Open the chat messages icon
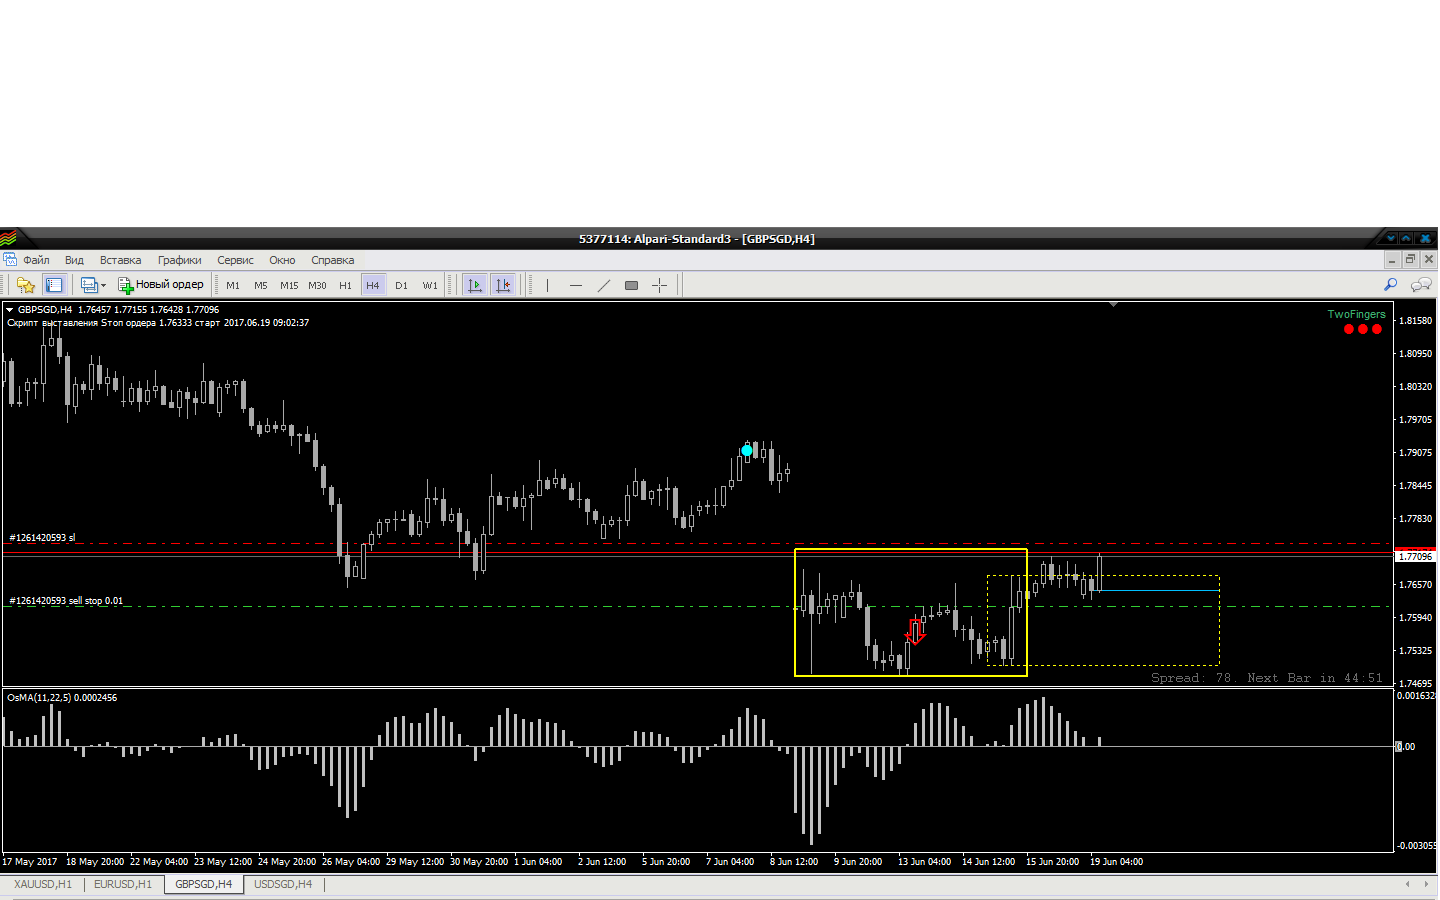The width and height of the screenshot is (1440, 900). tap(1421, 285)
